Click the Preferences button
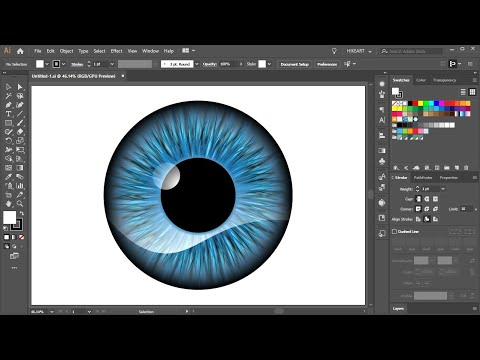Image resolution: width=480 pixels, height=360 pixels. tap(327, 64)
